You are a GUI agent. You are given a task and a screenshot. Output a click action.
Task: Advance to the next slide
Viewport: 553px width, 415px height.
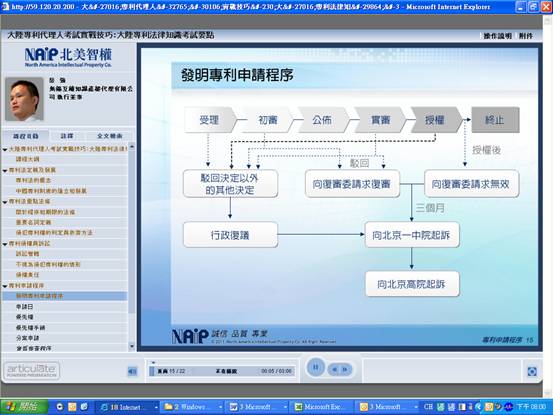click(346, 369)
